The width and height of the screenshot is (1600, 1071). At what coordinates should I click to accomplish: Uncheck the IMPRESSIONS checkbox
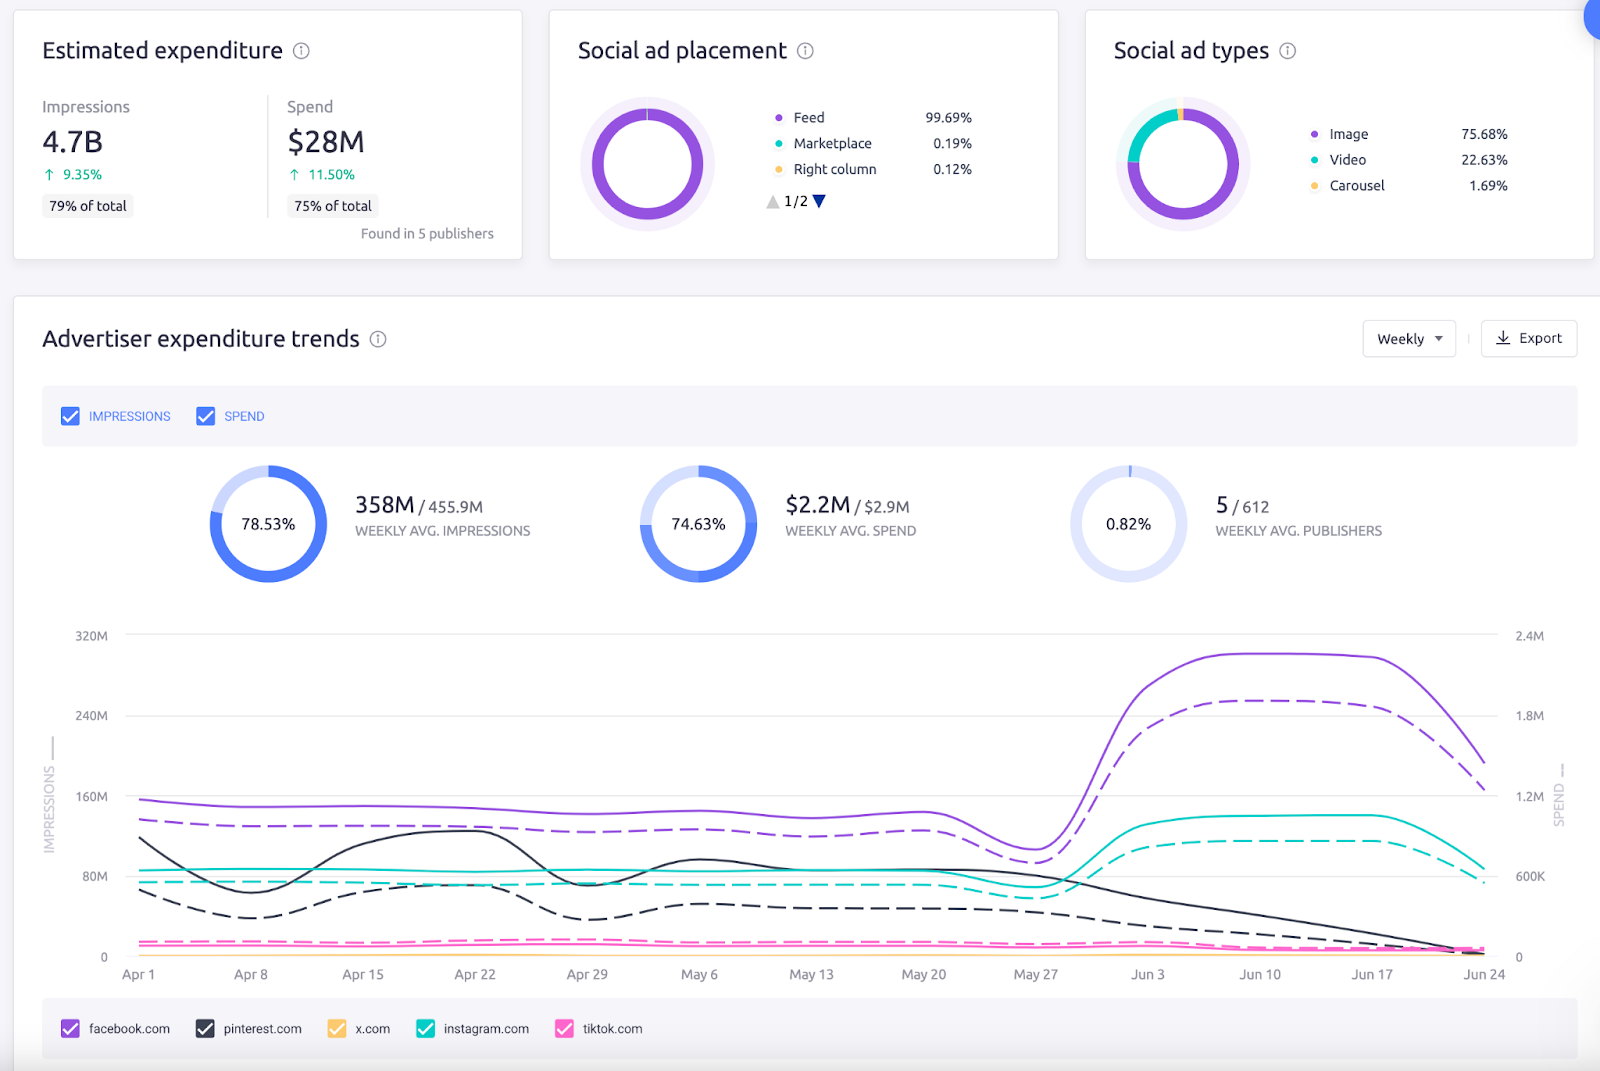coord(70,416)
